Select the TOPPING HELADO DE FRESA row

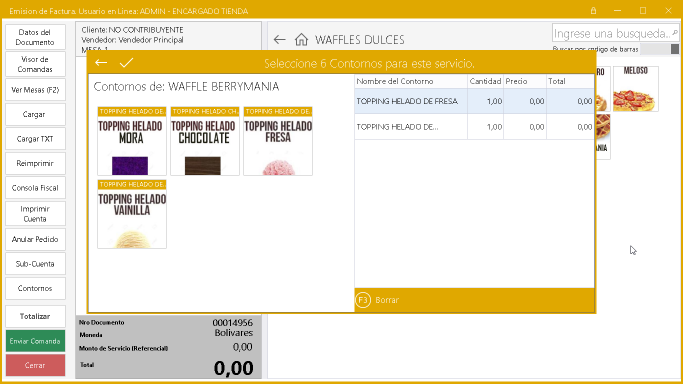474,101
